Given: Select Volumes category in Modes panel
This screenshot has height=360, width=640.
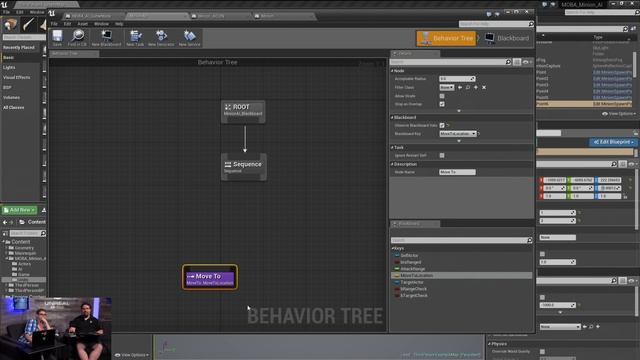Looking at the screenshot, I should click(11, 98).
